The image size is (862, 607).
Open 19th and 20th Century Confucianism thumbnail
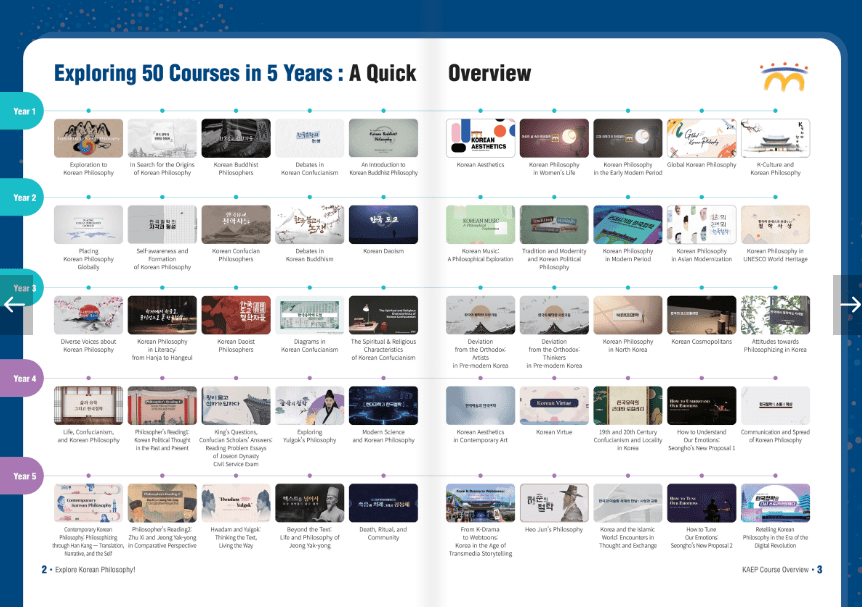pos(628,405)
